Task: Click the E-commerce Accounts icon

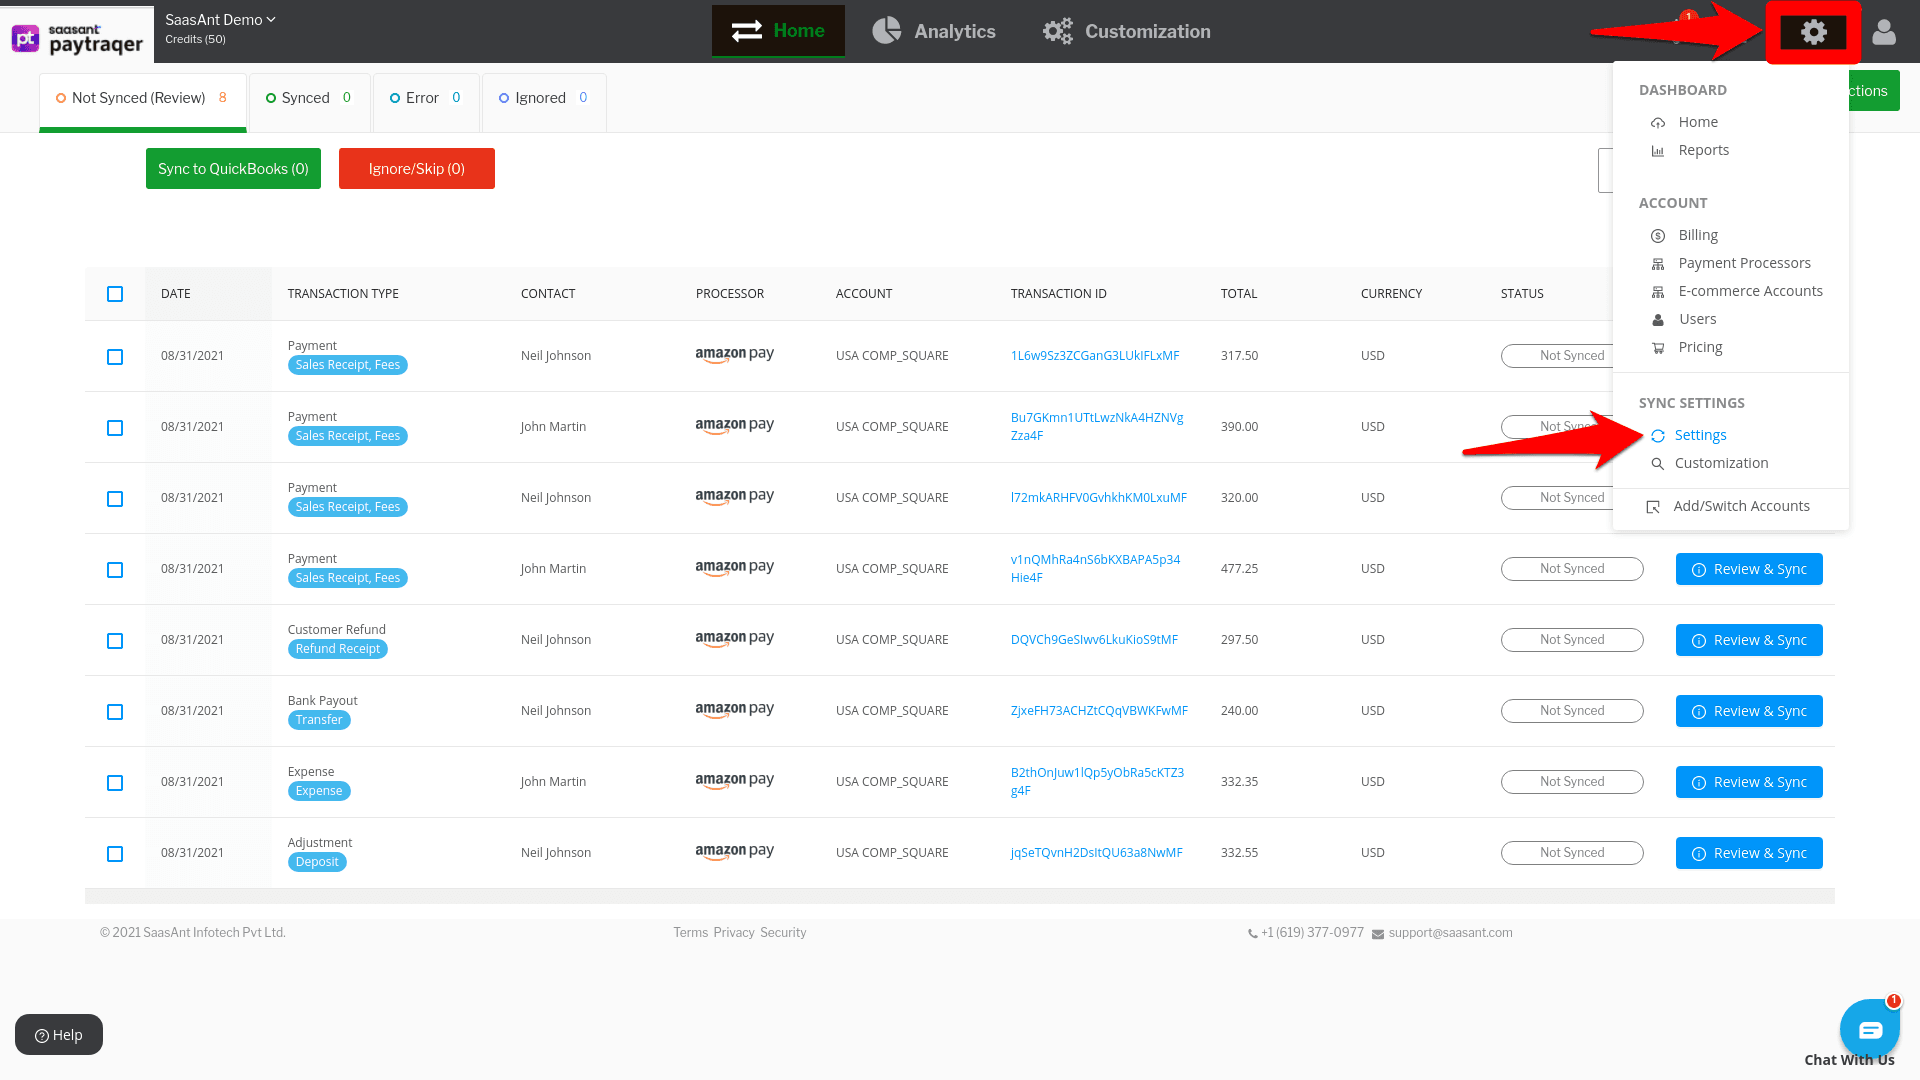Action: [1658, 292]
